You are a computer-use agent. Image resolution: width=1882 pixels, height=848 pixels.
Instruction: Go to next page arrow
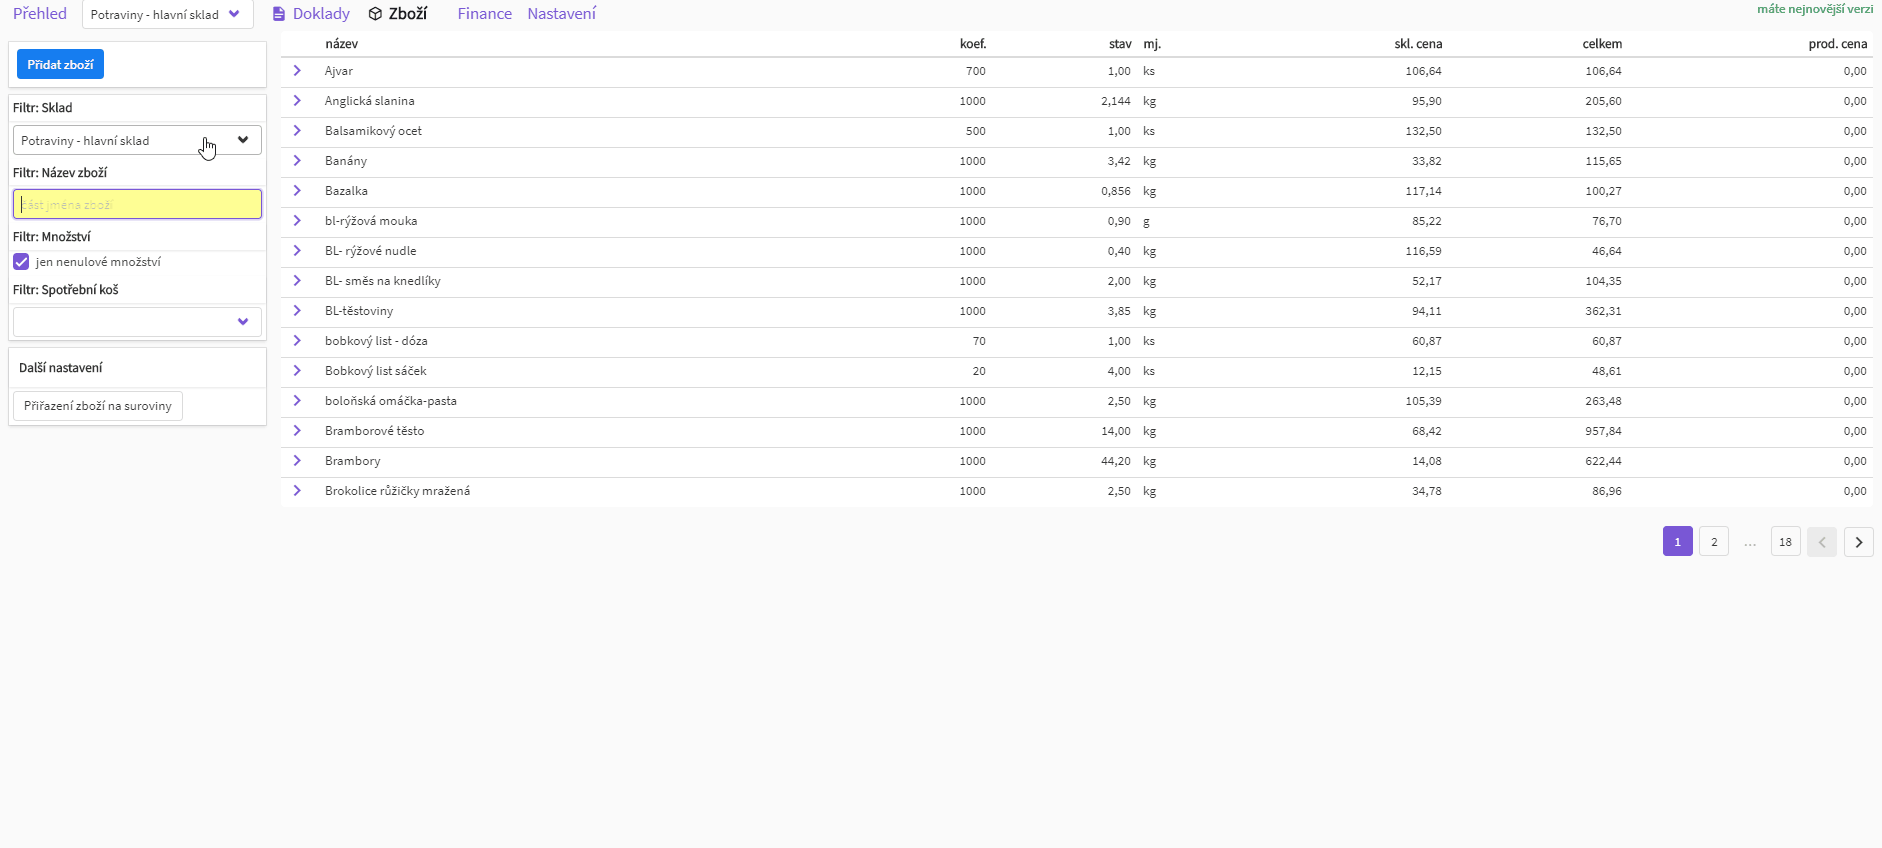(1858, 542)
